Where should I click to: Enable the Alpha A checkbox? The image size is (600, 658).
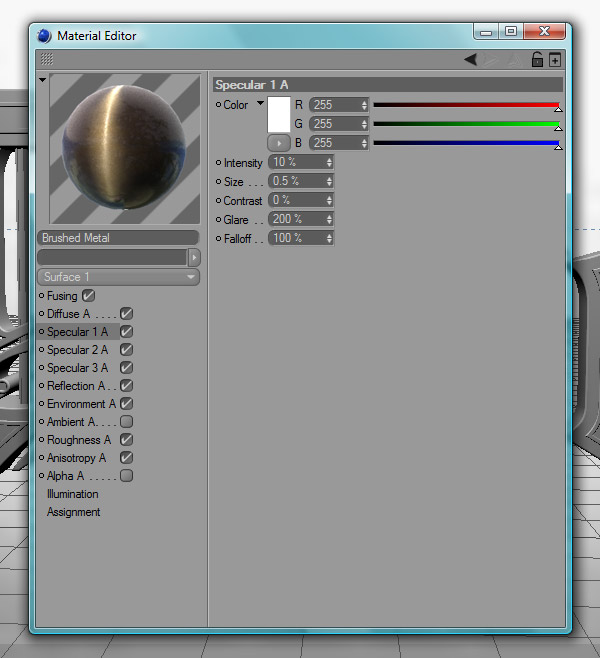(x=126, y=475)
